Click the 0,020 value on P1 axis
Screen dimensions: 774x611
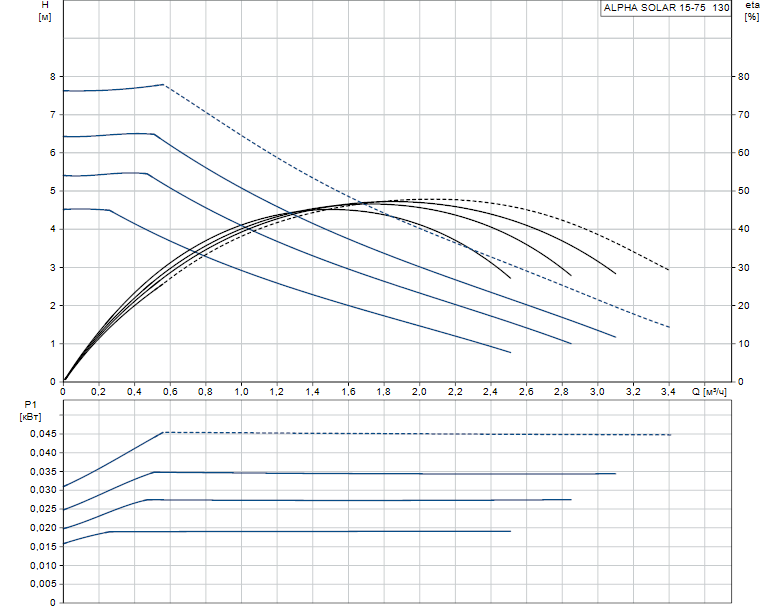[x=43, y=528]
